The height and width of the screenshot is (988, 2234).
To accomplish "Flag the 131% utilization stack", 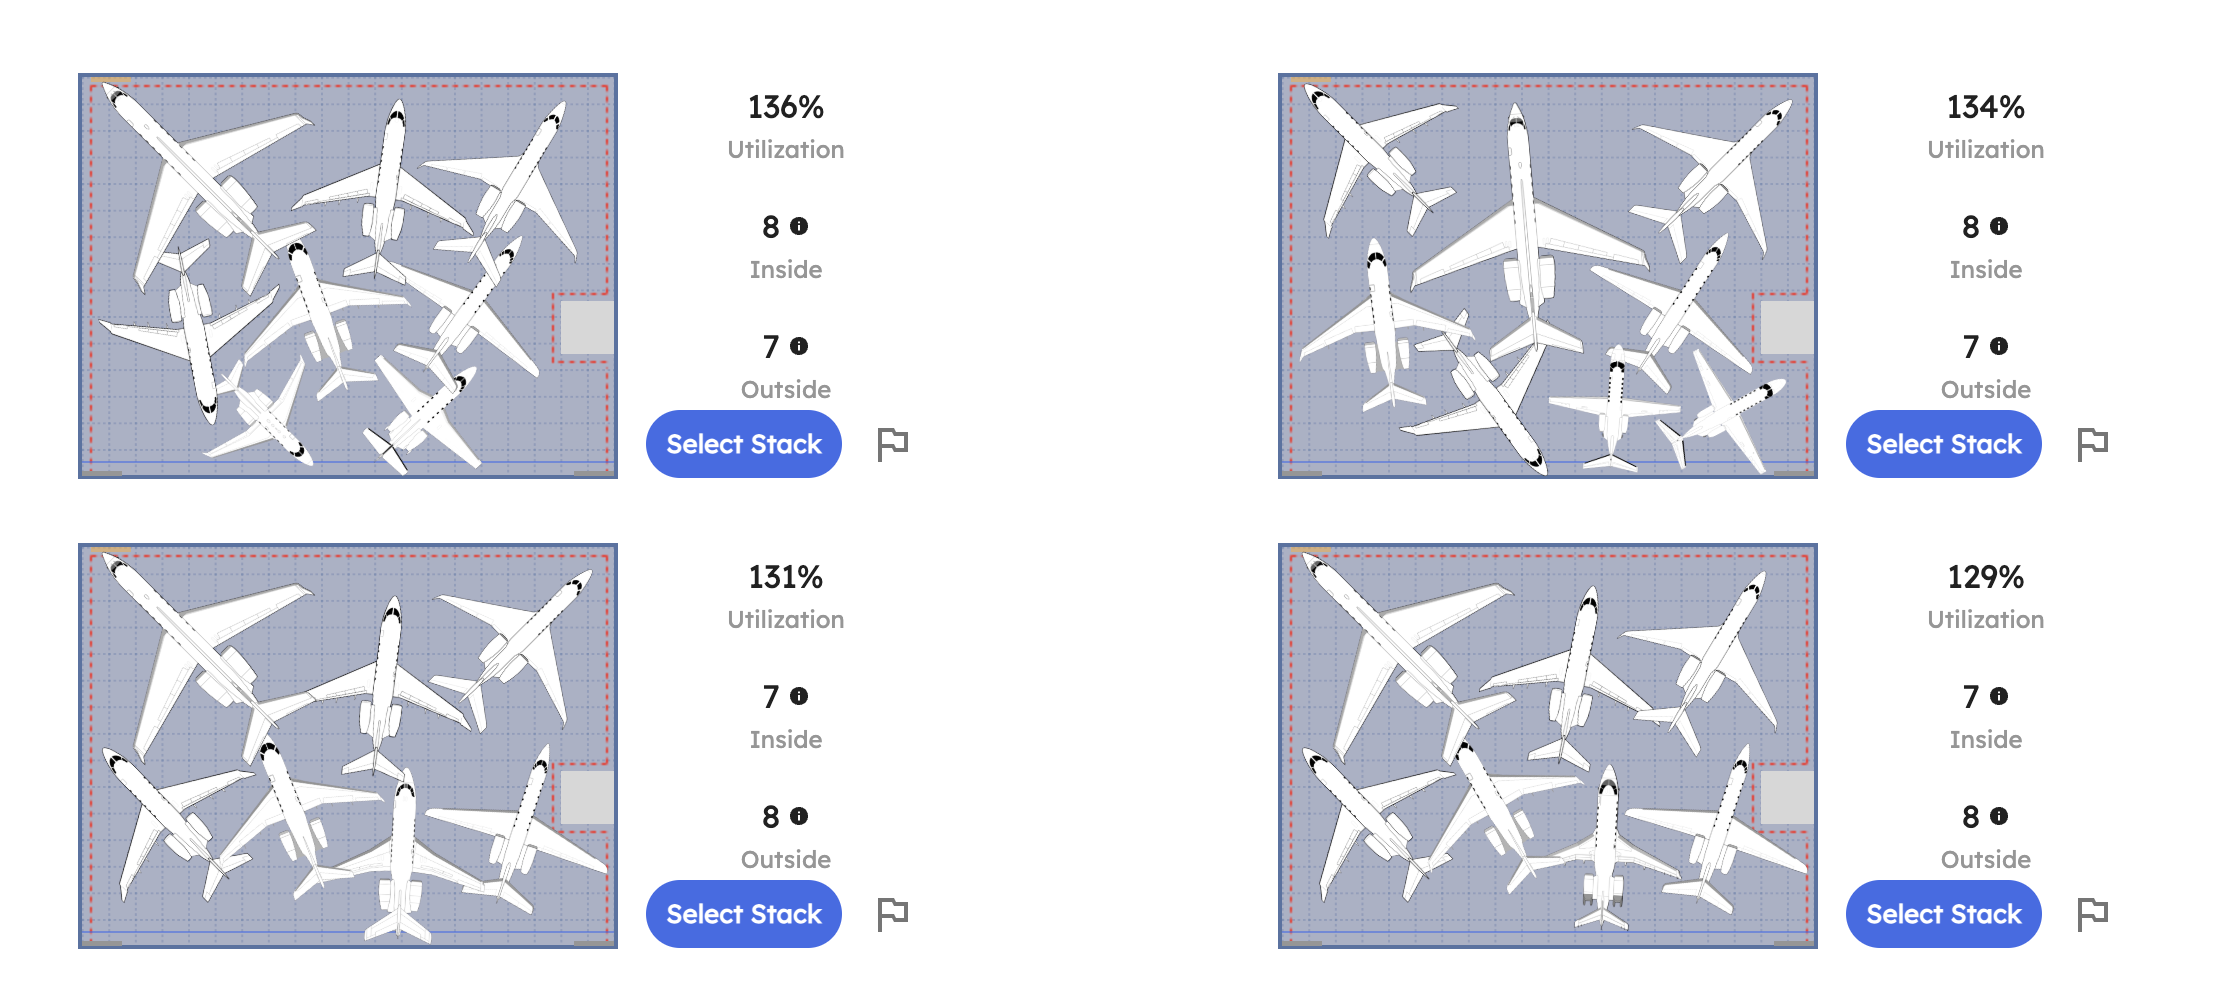I will click(x=893, y=913).
